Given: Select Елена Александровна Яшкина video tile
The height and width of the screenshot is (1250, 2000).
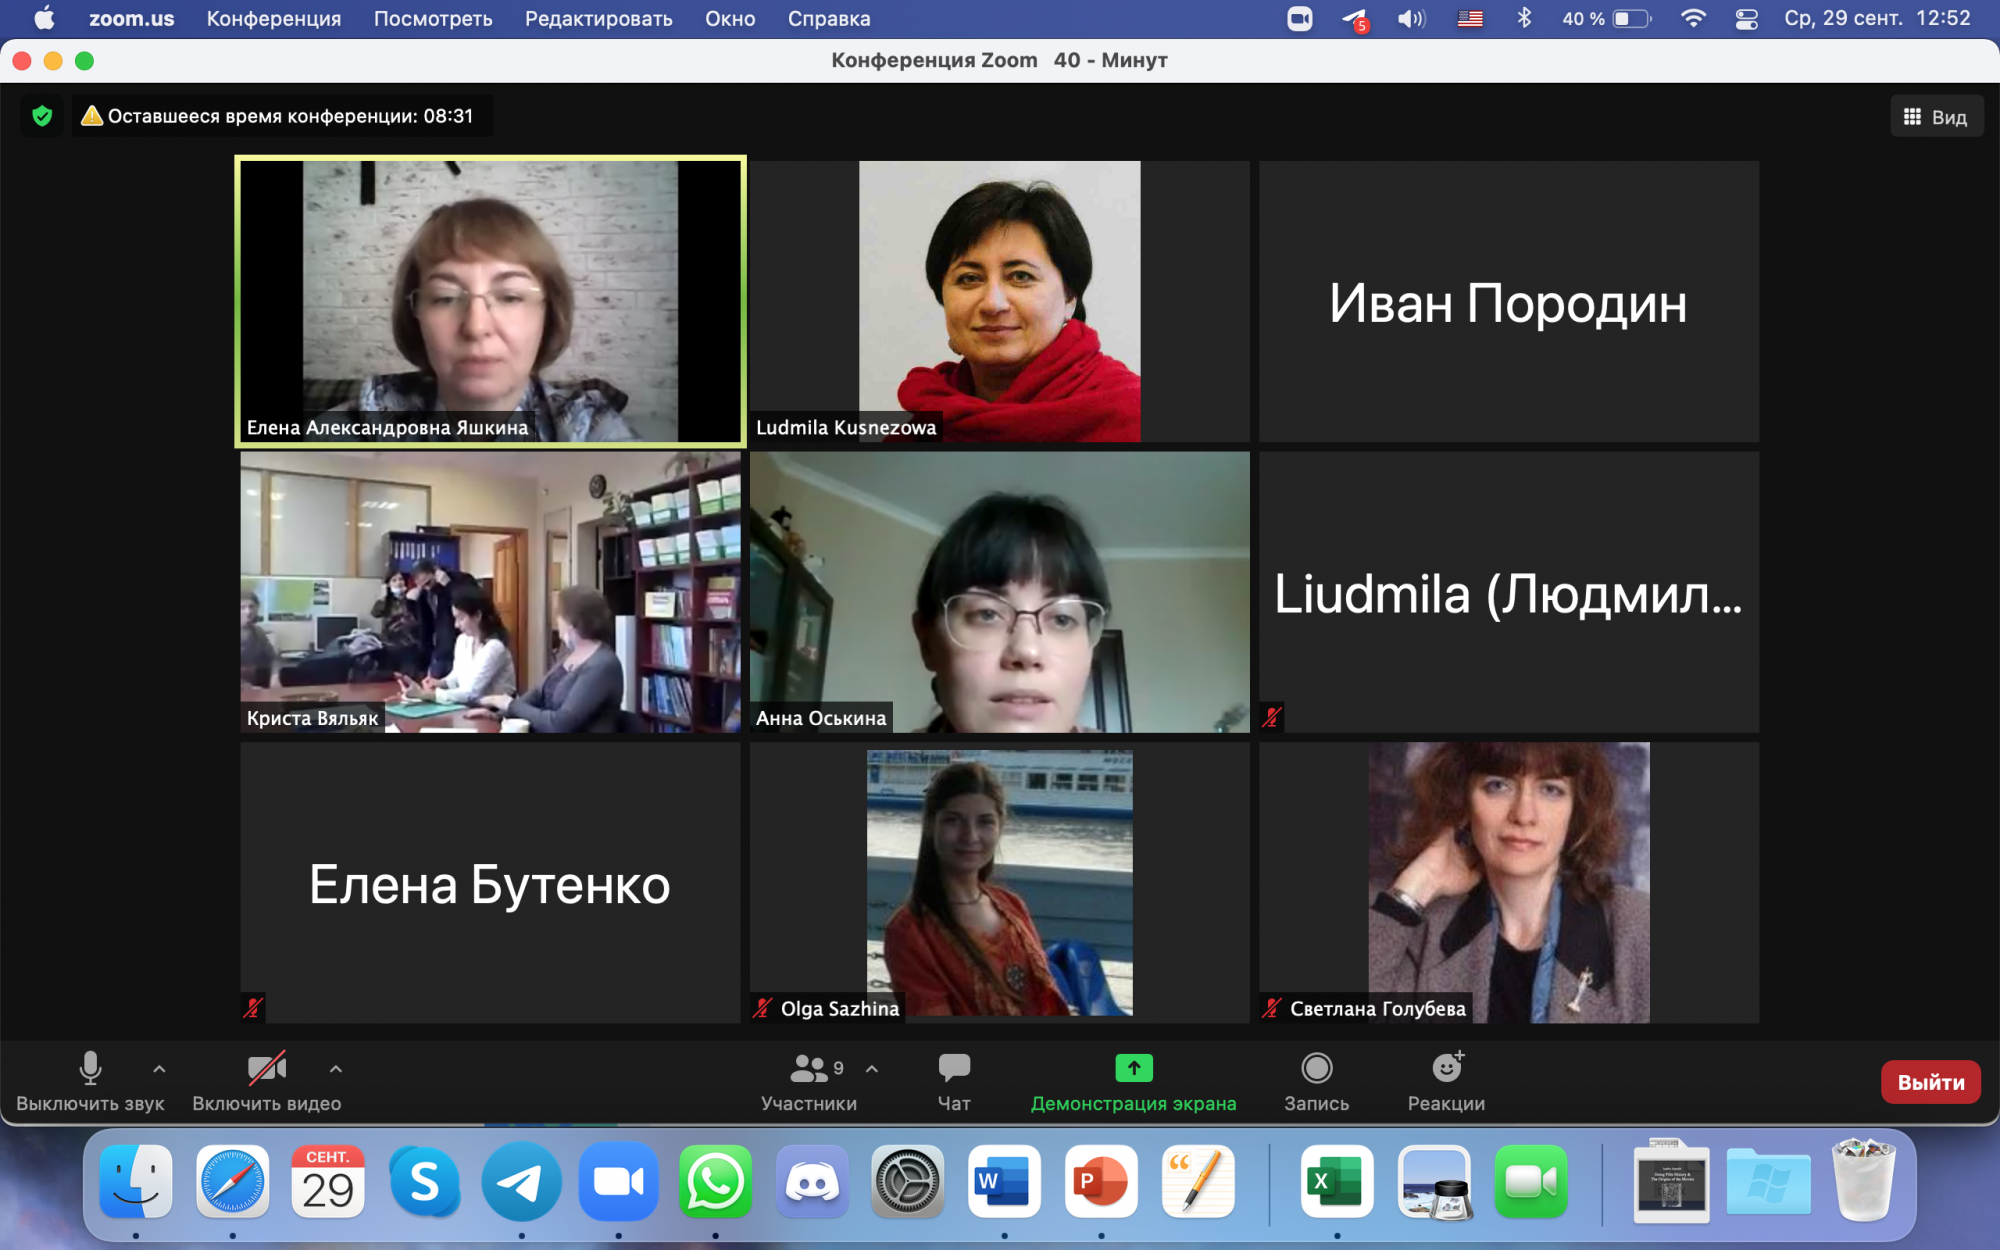Looking at the screenshot, I should pos(490,301).
